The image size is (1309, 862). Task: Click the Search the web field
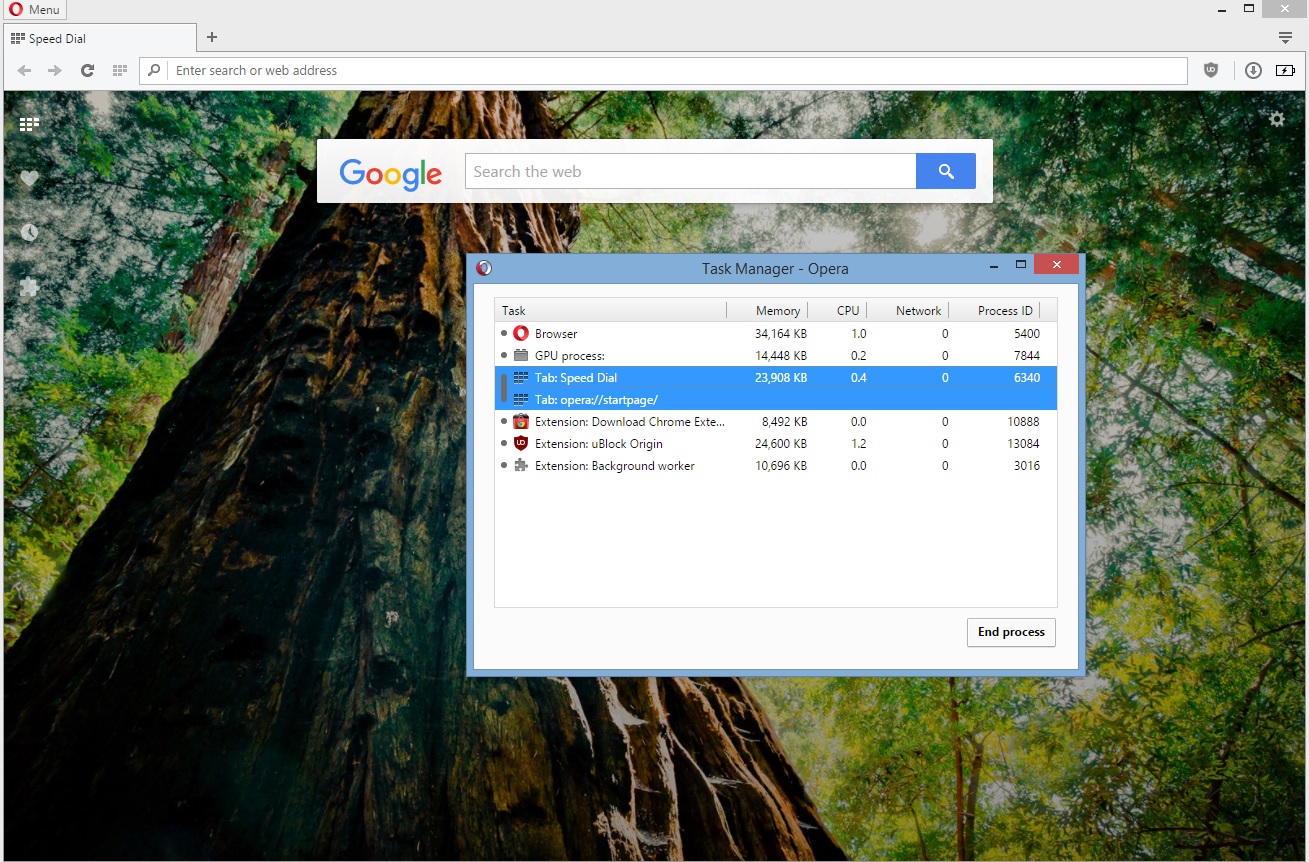(x=690, y=171)
